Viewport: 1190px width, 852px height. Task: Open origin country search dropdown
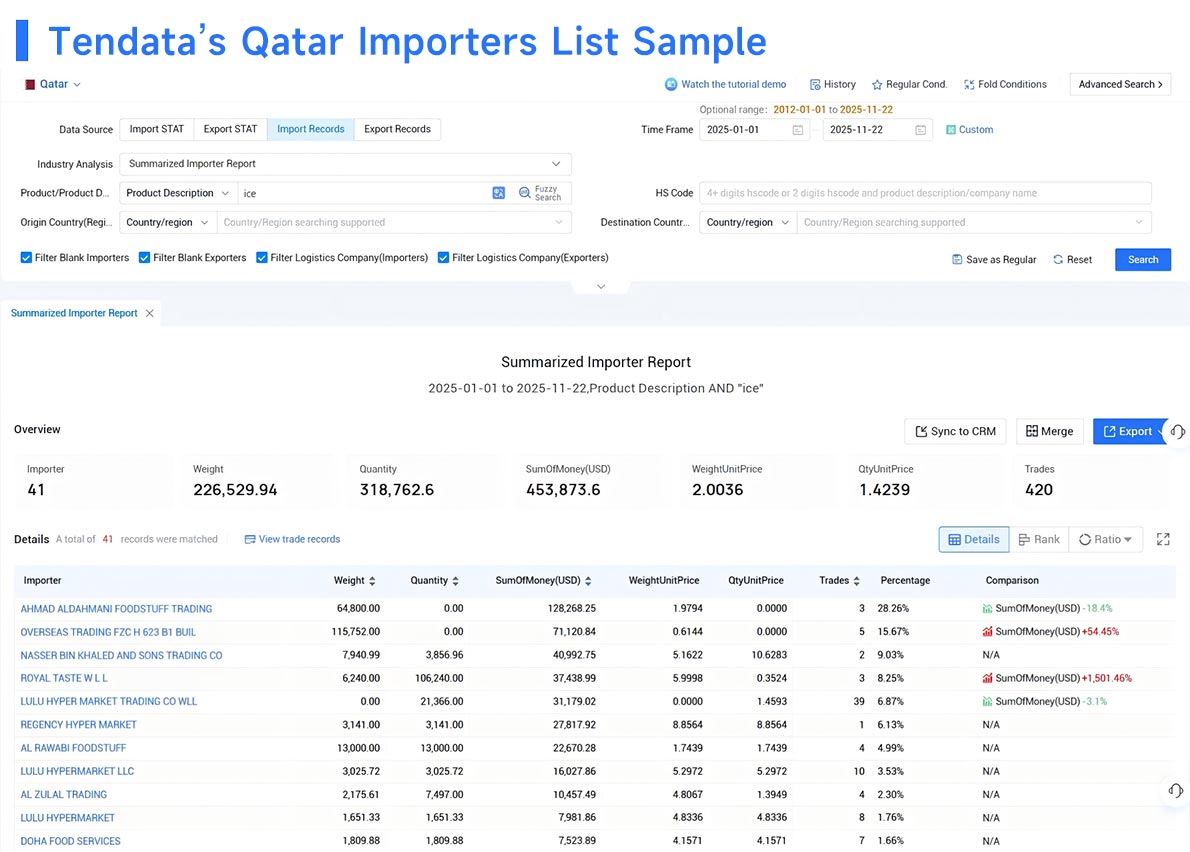click(394, 222)
